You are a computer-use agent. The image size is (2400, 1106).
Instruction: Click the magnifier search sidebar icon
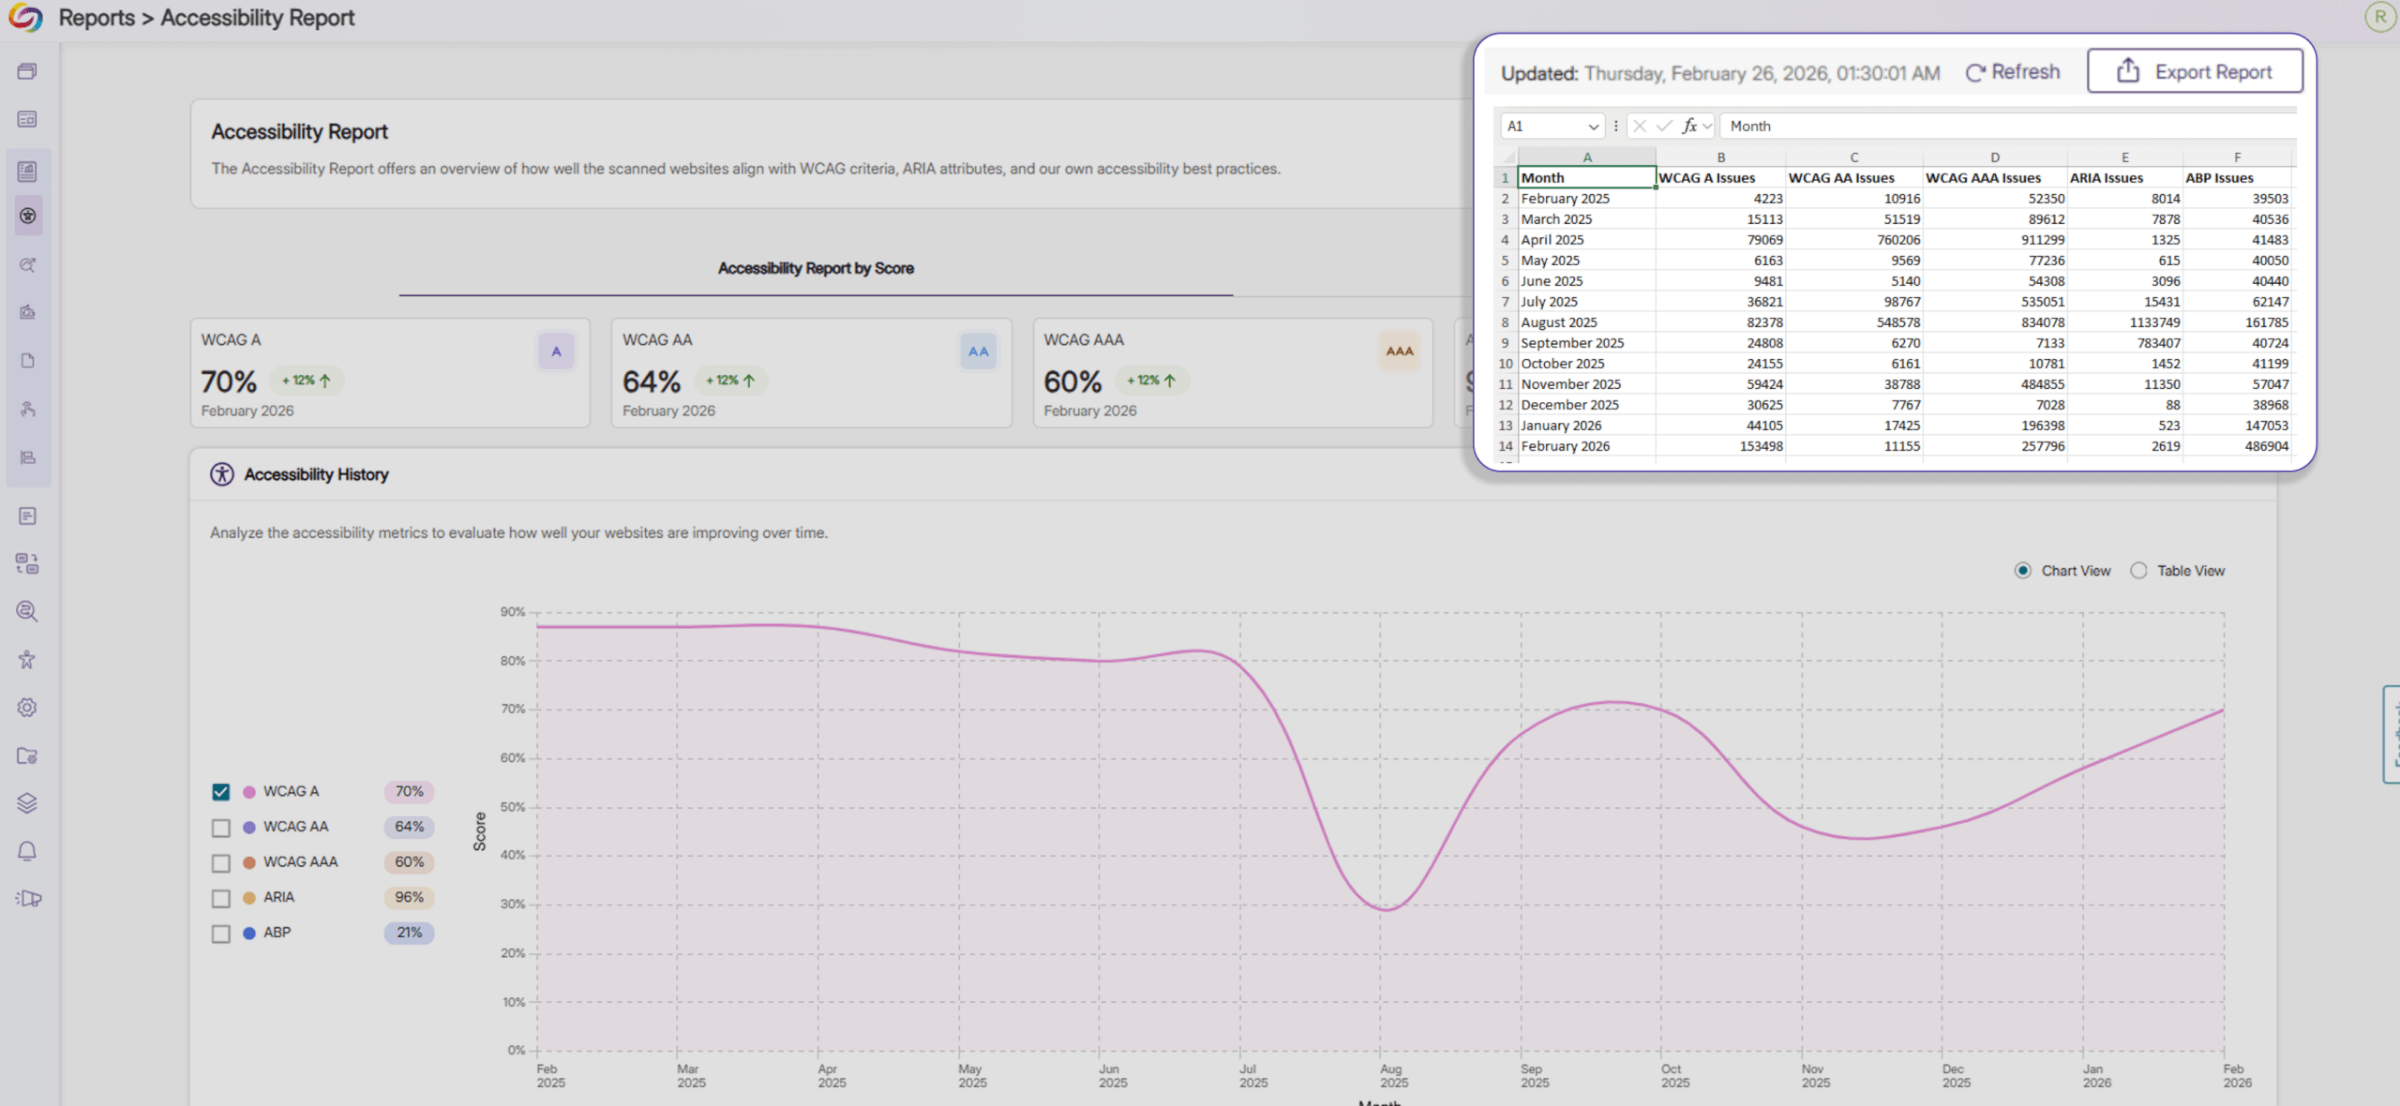[27, 612]
